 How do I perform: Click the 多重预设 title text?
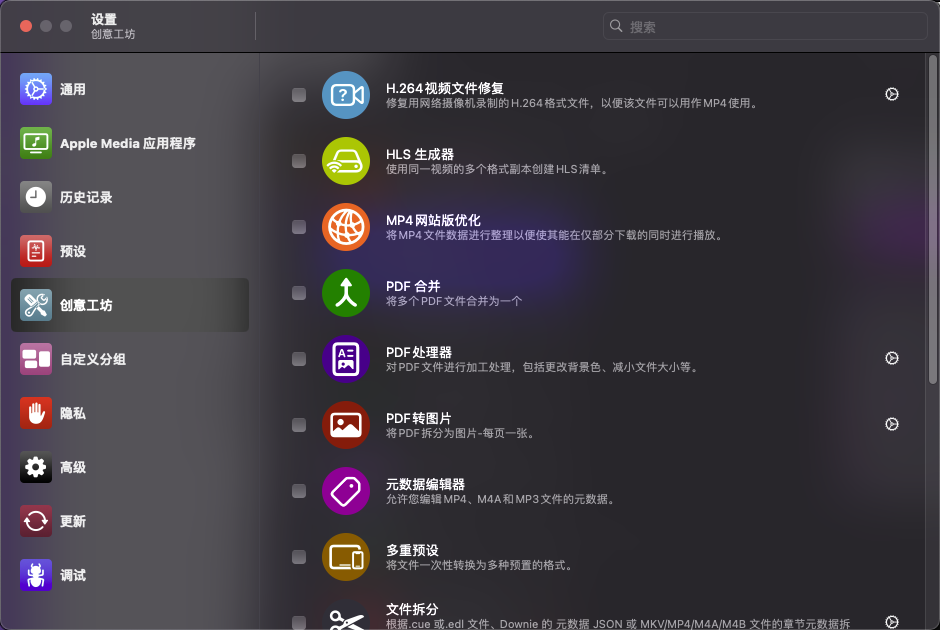[412, 550]
